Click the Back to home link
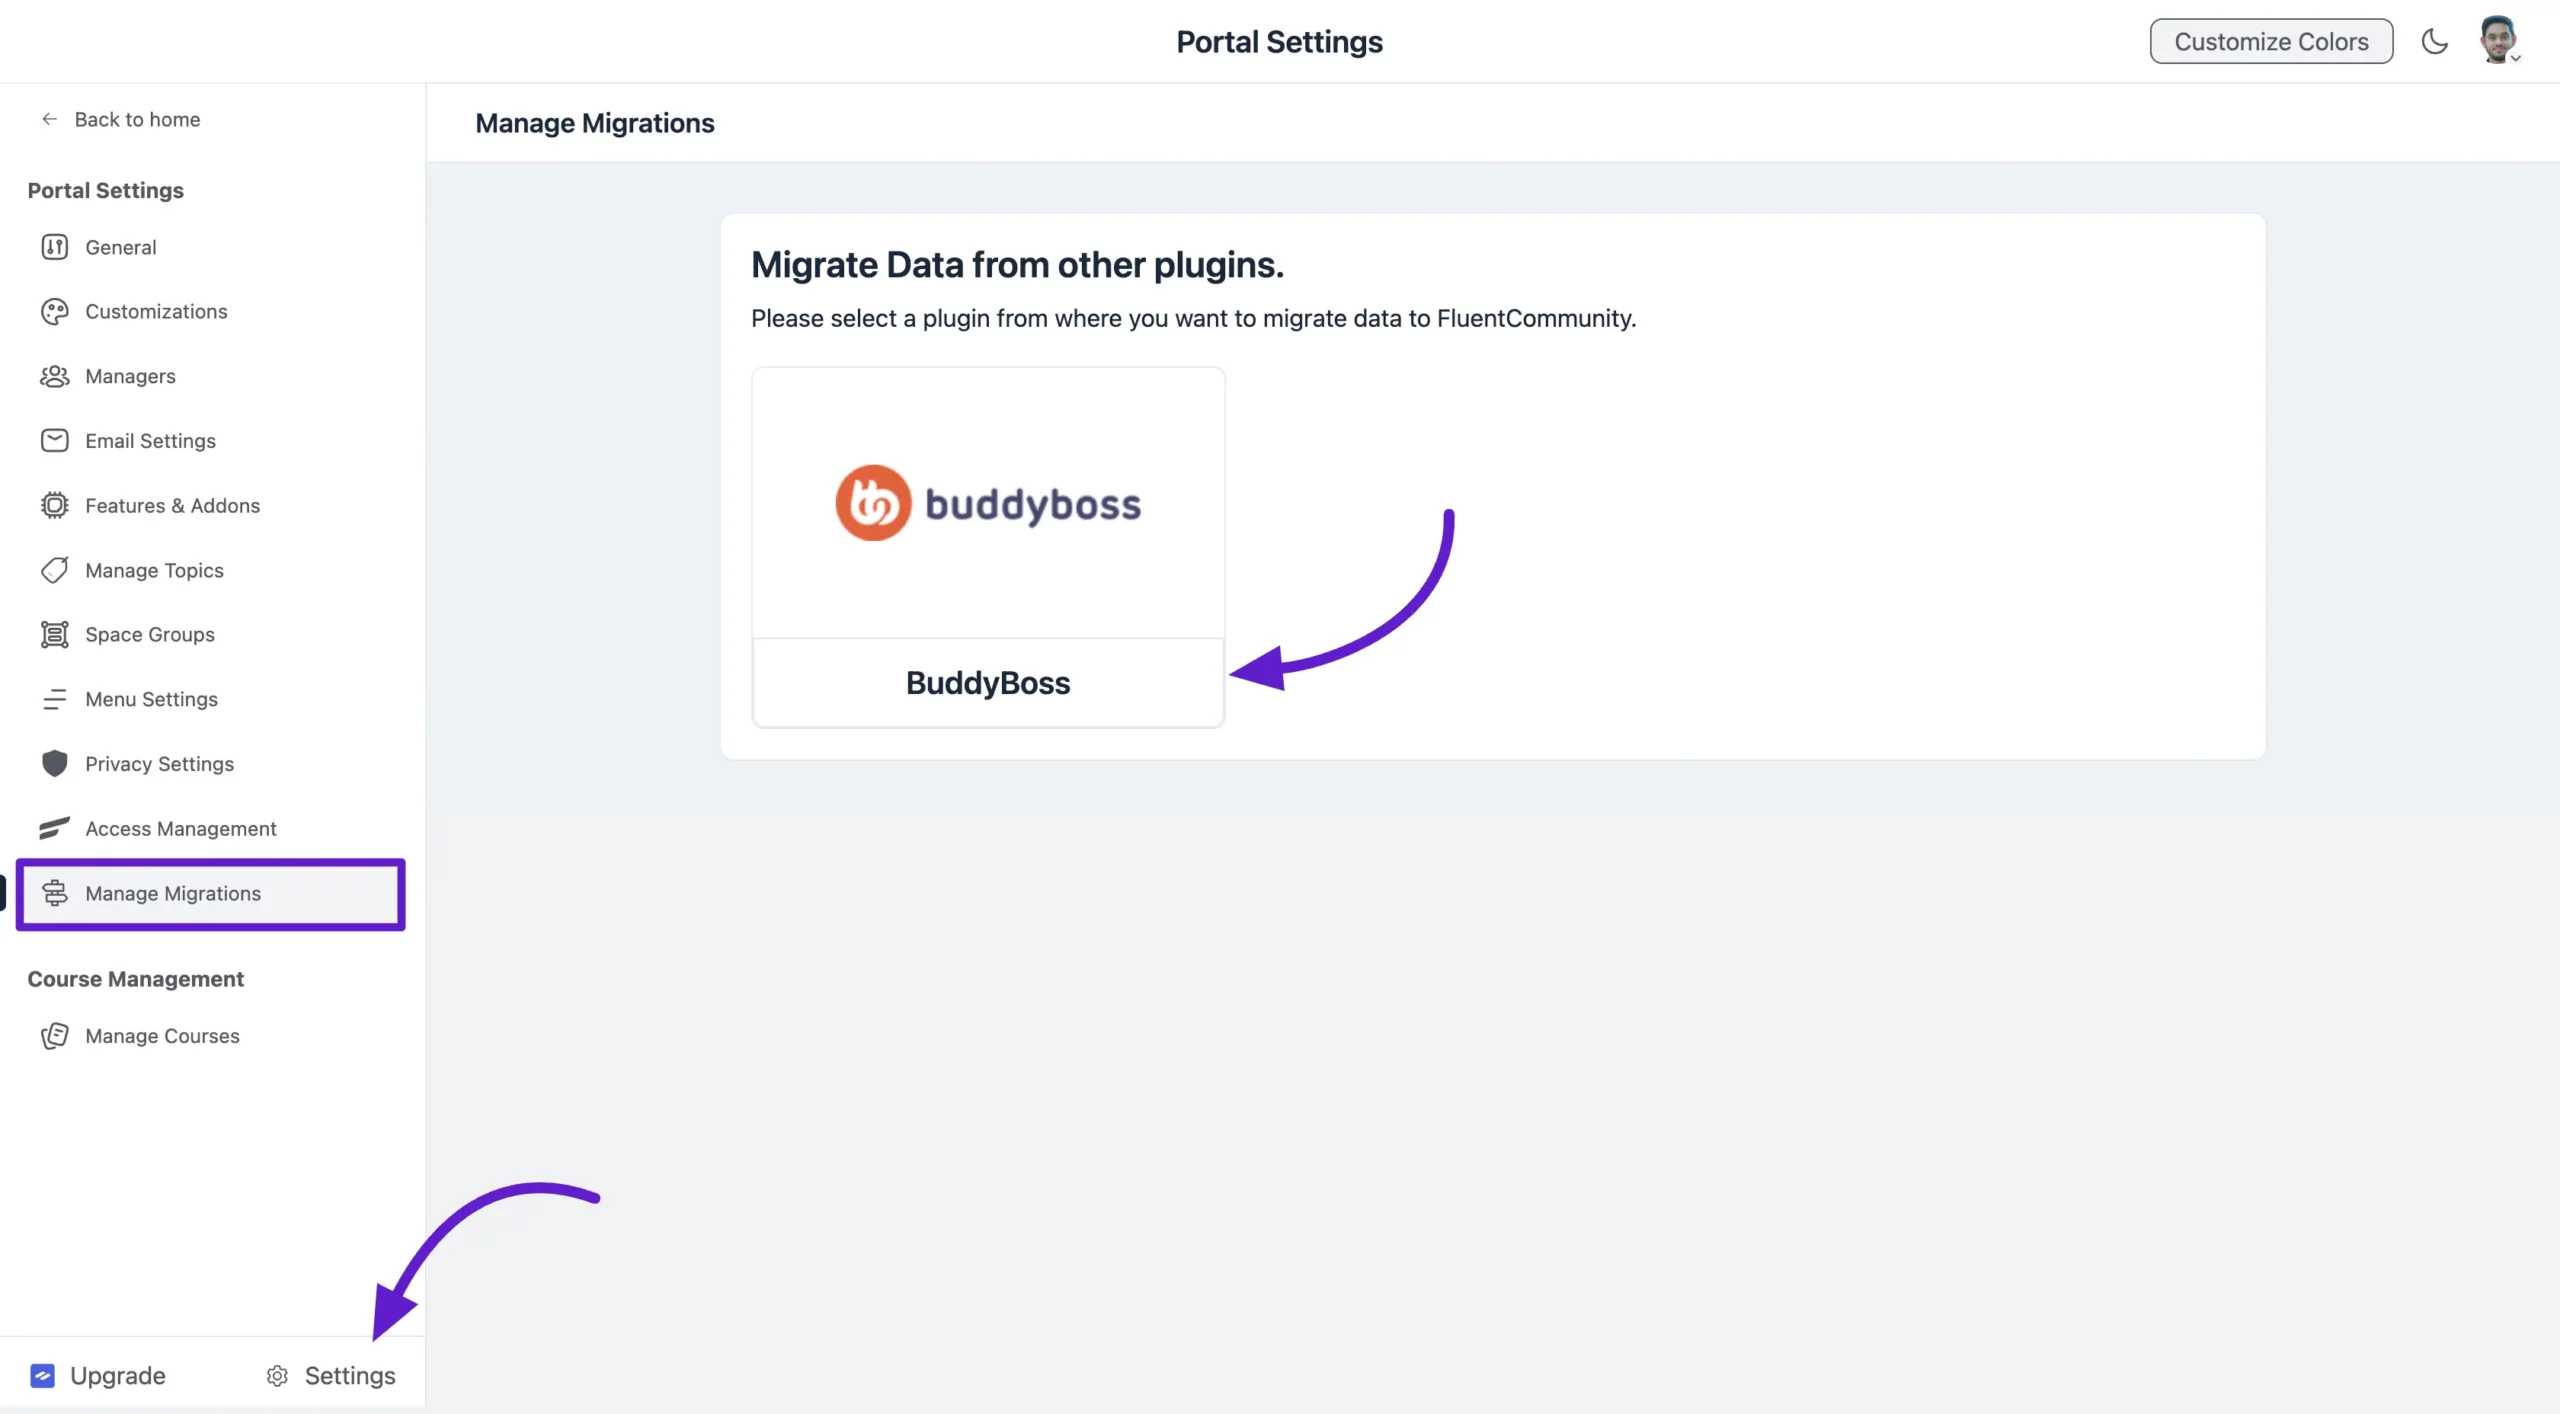The height and width of the screenshot is (1414, 2560). (120, 119)
